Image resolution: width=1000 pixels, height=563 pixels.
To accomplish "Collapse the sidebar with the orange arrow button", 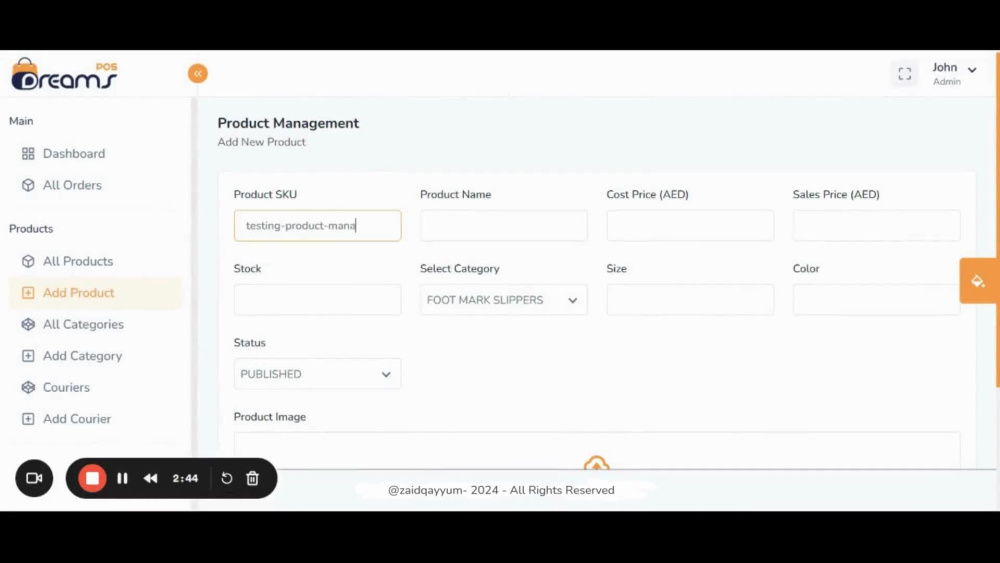I will [198, 73].
